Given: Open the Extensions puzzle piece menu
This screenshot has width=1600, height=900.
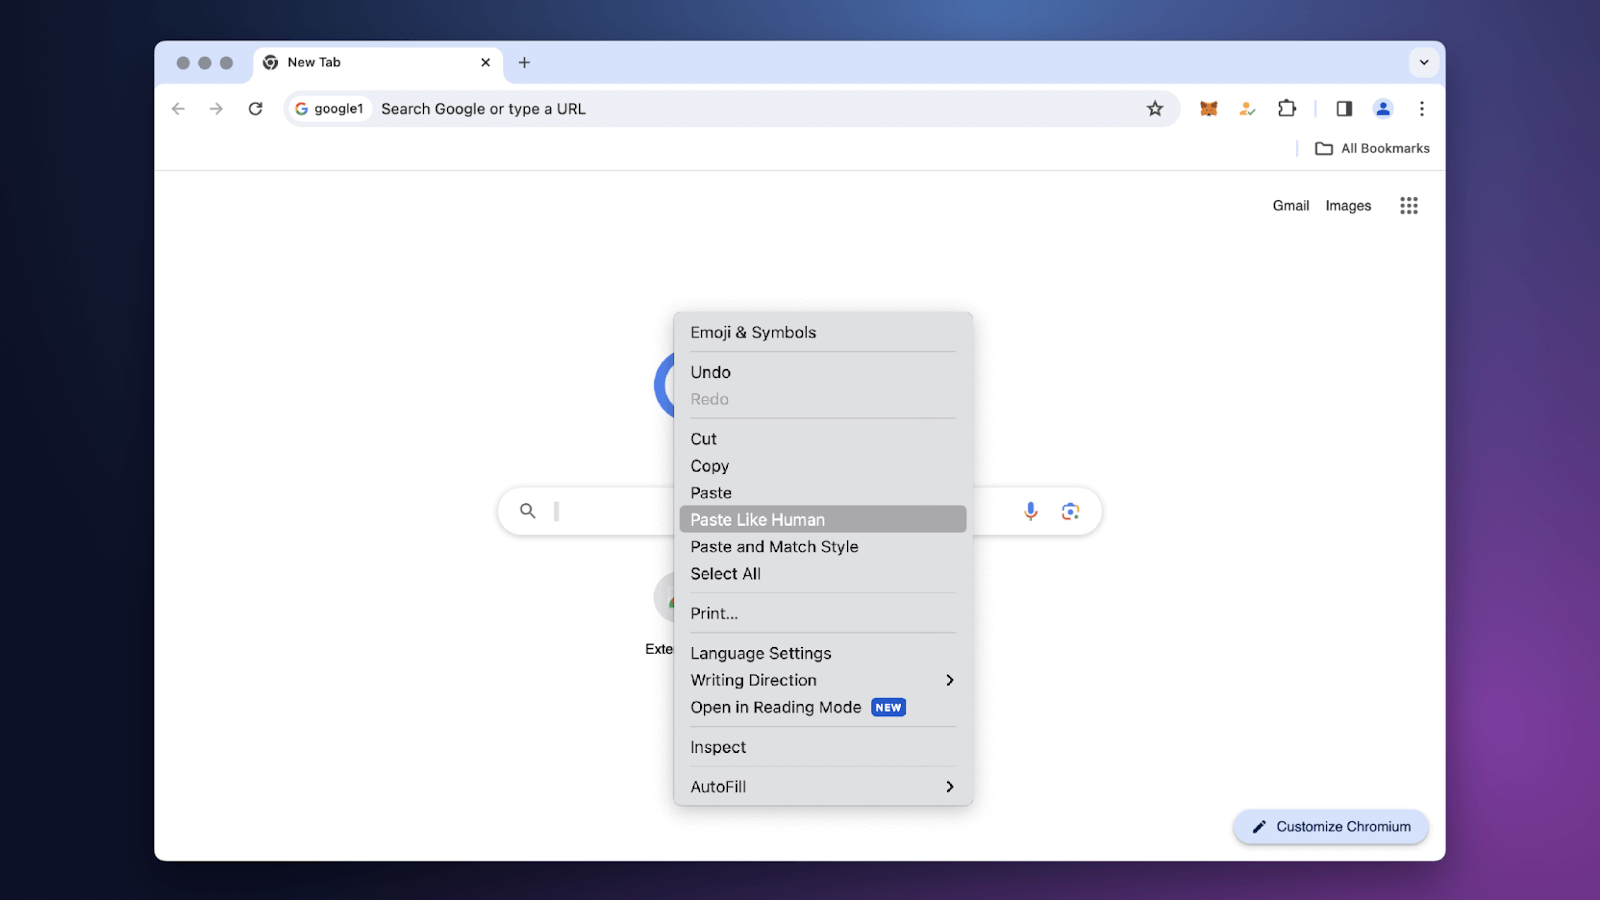Looking at the screenshot, I should click(x=1287, y=109).
